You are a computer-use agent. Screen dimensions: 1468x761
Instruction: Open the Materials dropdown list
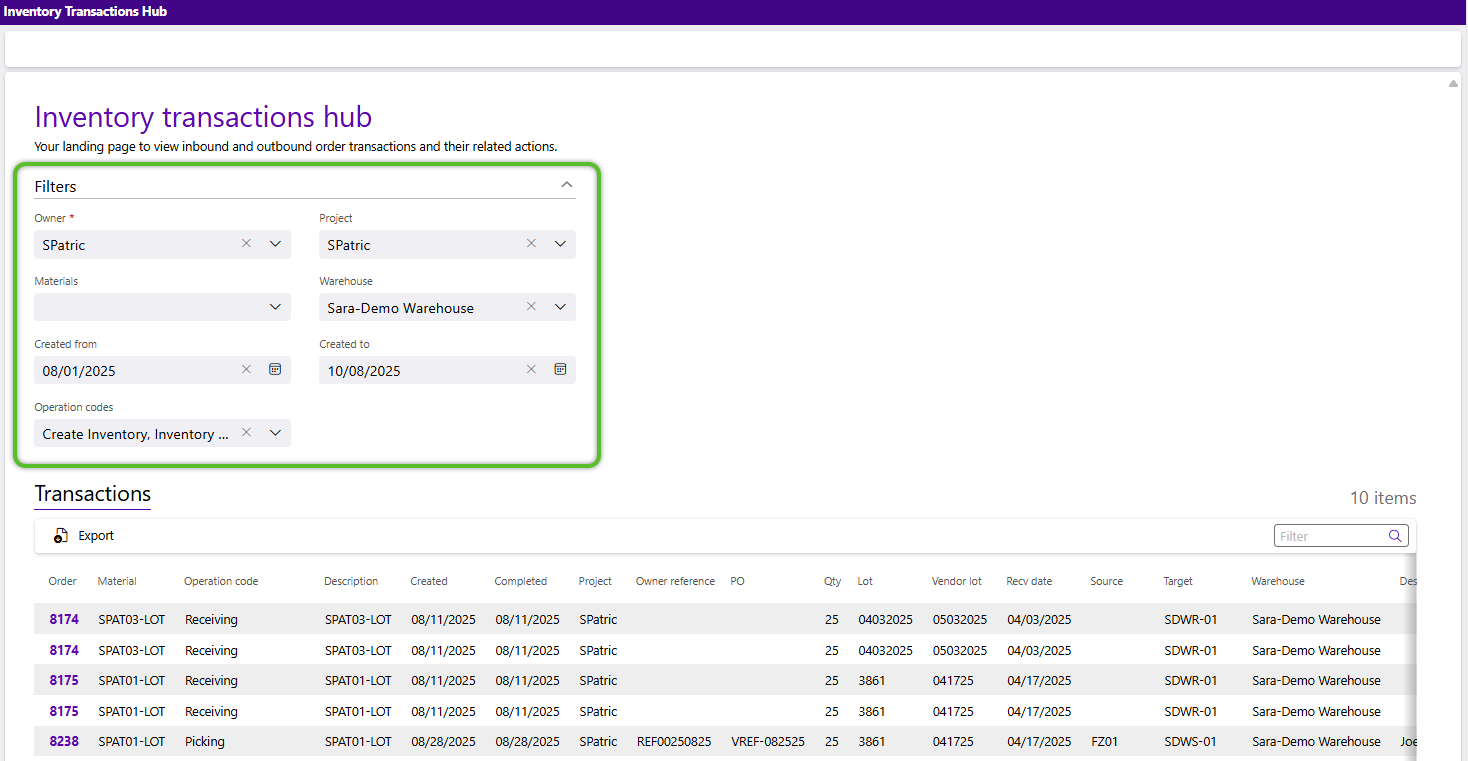pyautogui.click(x=275, y=307)
